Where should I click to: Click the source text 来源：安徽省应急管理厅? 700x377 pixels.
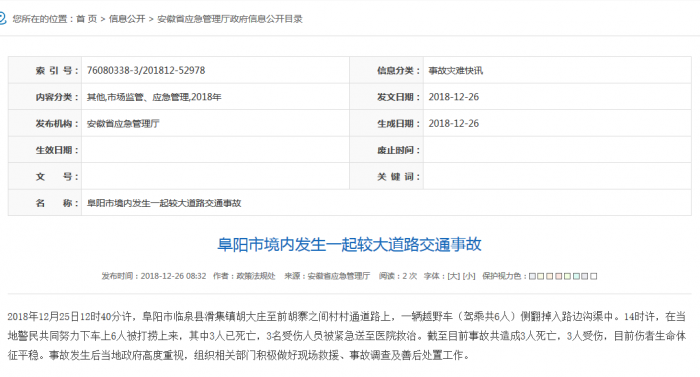[x=327, y=276]
